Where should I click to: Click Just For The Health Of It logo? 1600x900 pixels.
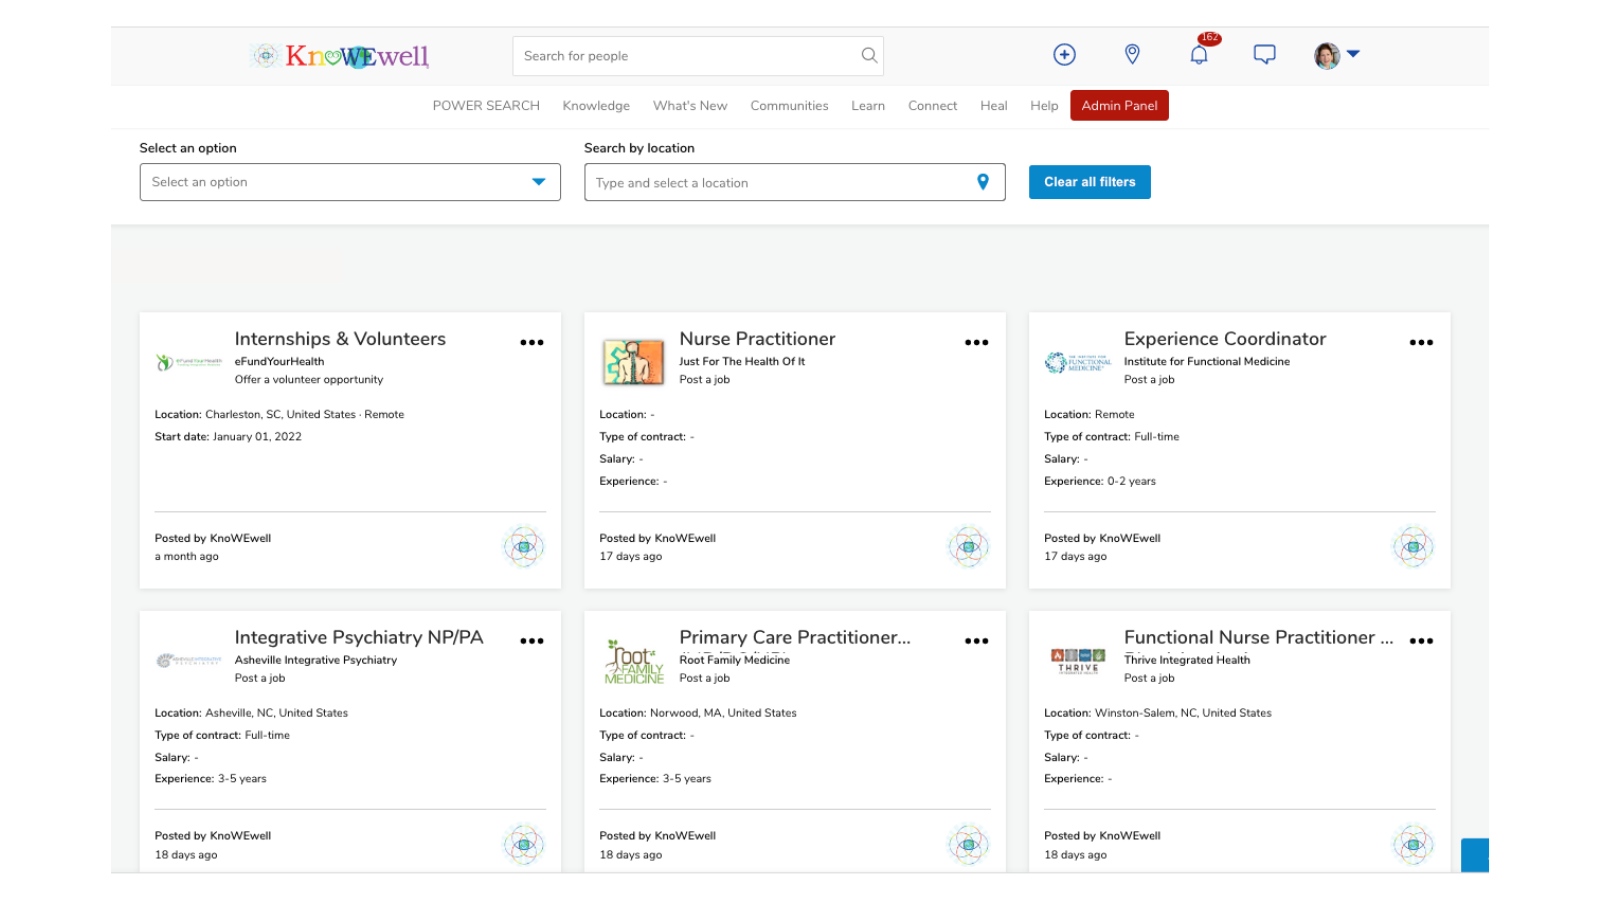click(633, 362)
